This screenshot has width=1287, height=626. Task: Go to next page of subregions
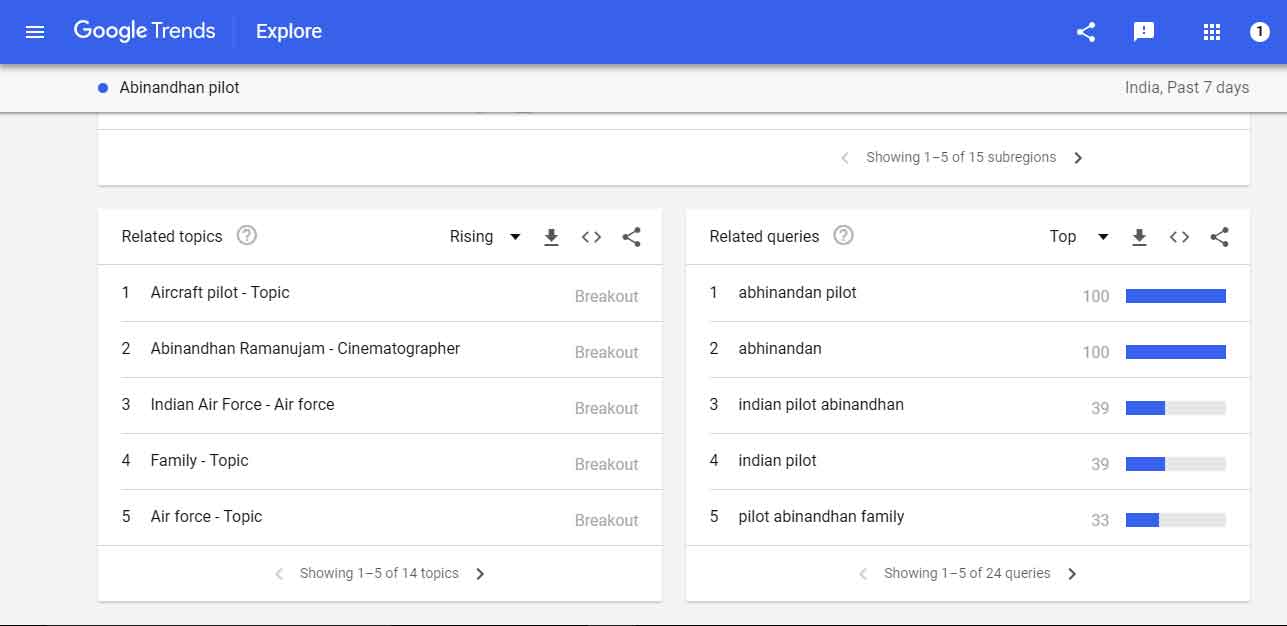click(1078, 158)
